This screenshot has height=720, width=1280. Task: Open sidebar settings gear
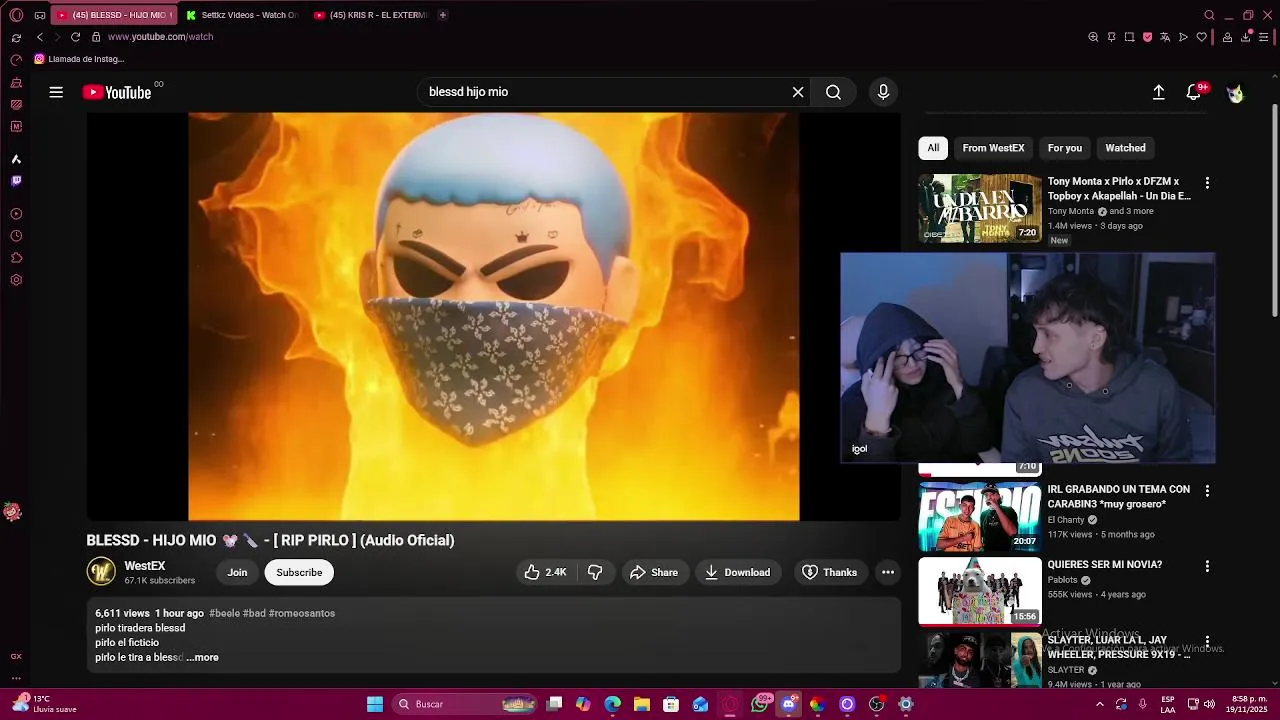[x=16, y=280]
